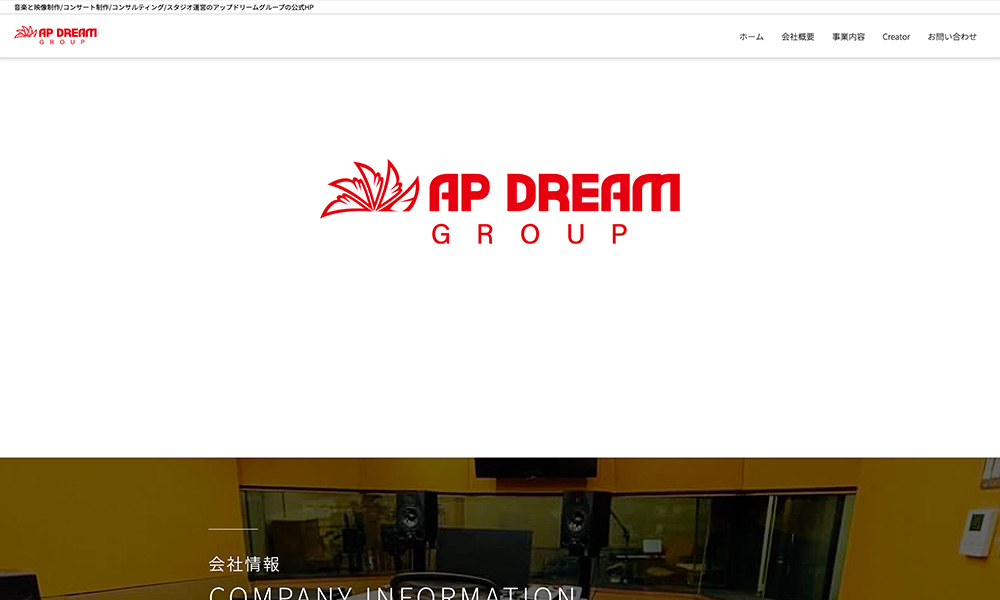Click the large AP DREAM text in the center
The height and width of the screenshot is (600, 1000).
pyautogui.click(x=555, y=192)
